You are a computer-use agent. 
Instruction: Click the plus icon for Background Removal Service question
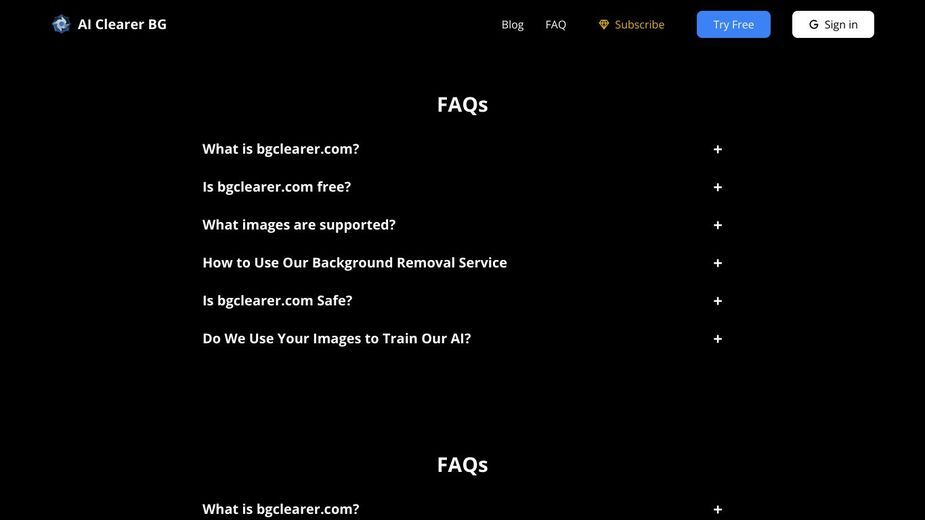point(717,263)
